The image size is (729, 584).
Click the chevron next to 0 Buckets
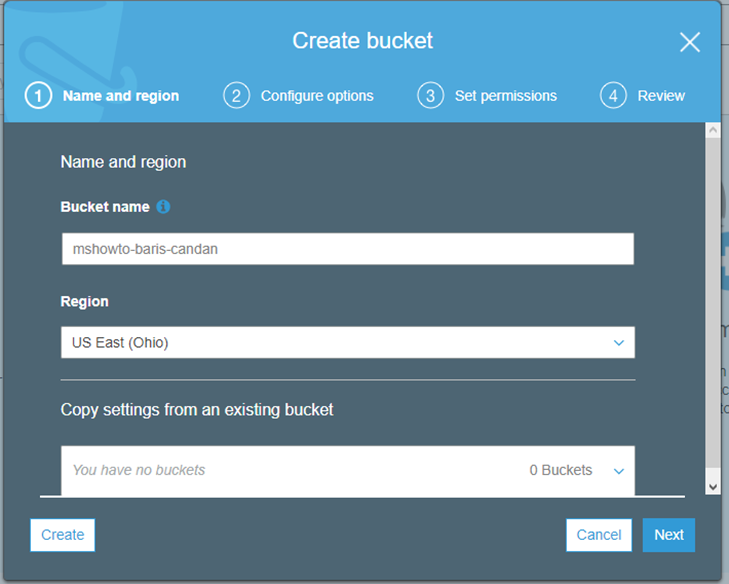(x=618, y=471)
